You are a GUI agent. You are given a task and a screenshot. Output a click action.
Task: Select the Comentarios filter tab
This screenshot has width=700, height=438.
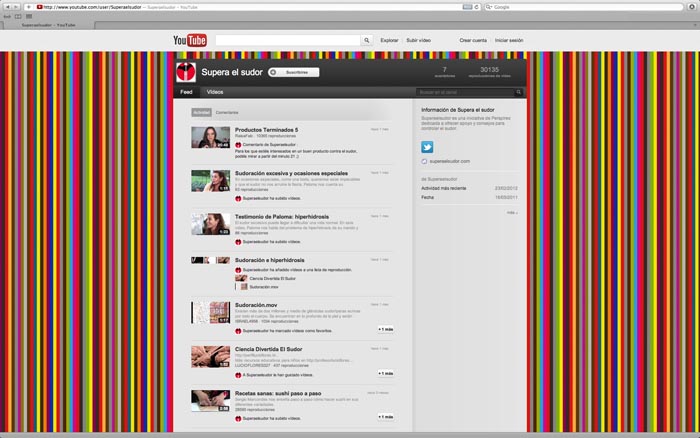(x=227, y=113)
